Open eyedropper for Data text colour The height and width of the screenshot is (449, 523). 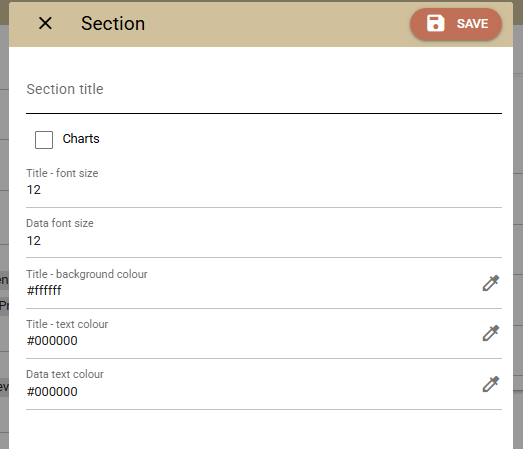coord(491,384)
